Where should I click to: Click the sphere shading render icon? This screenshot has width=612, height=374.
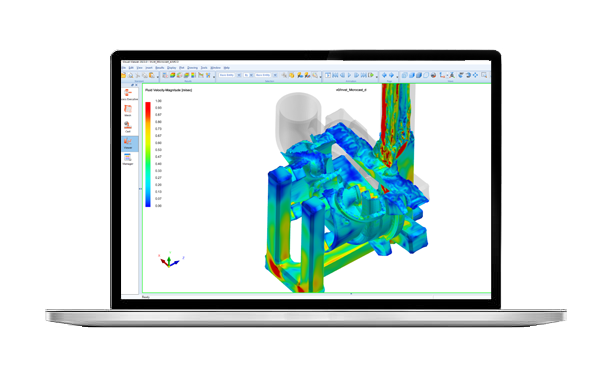point(433,75)
